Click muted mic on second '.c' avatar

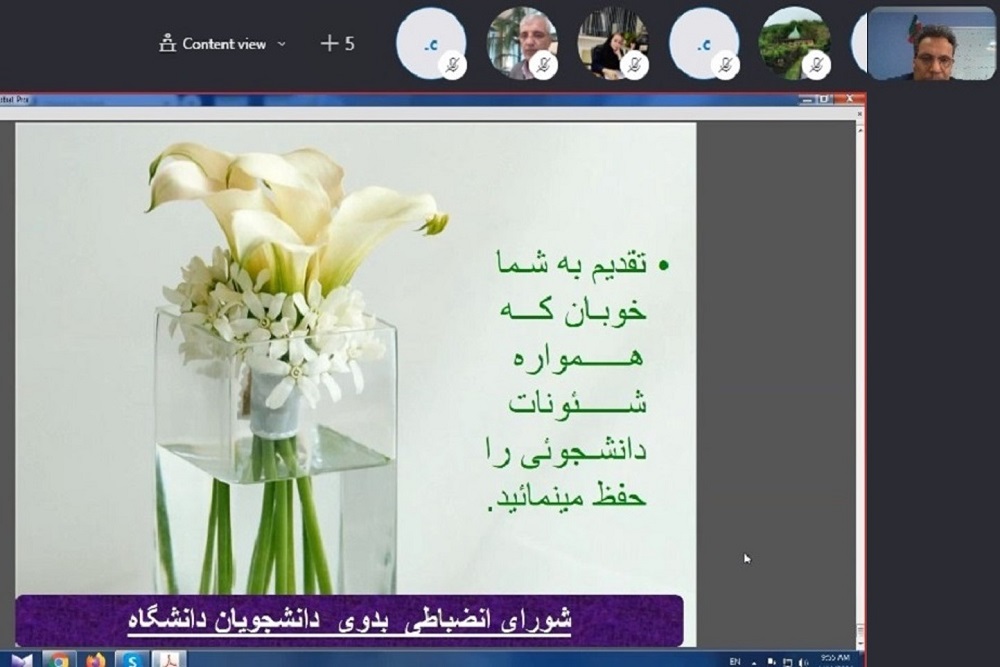(725, 66)
